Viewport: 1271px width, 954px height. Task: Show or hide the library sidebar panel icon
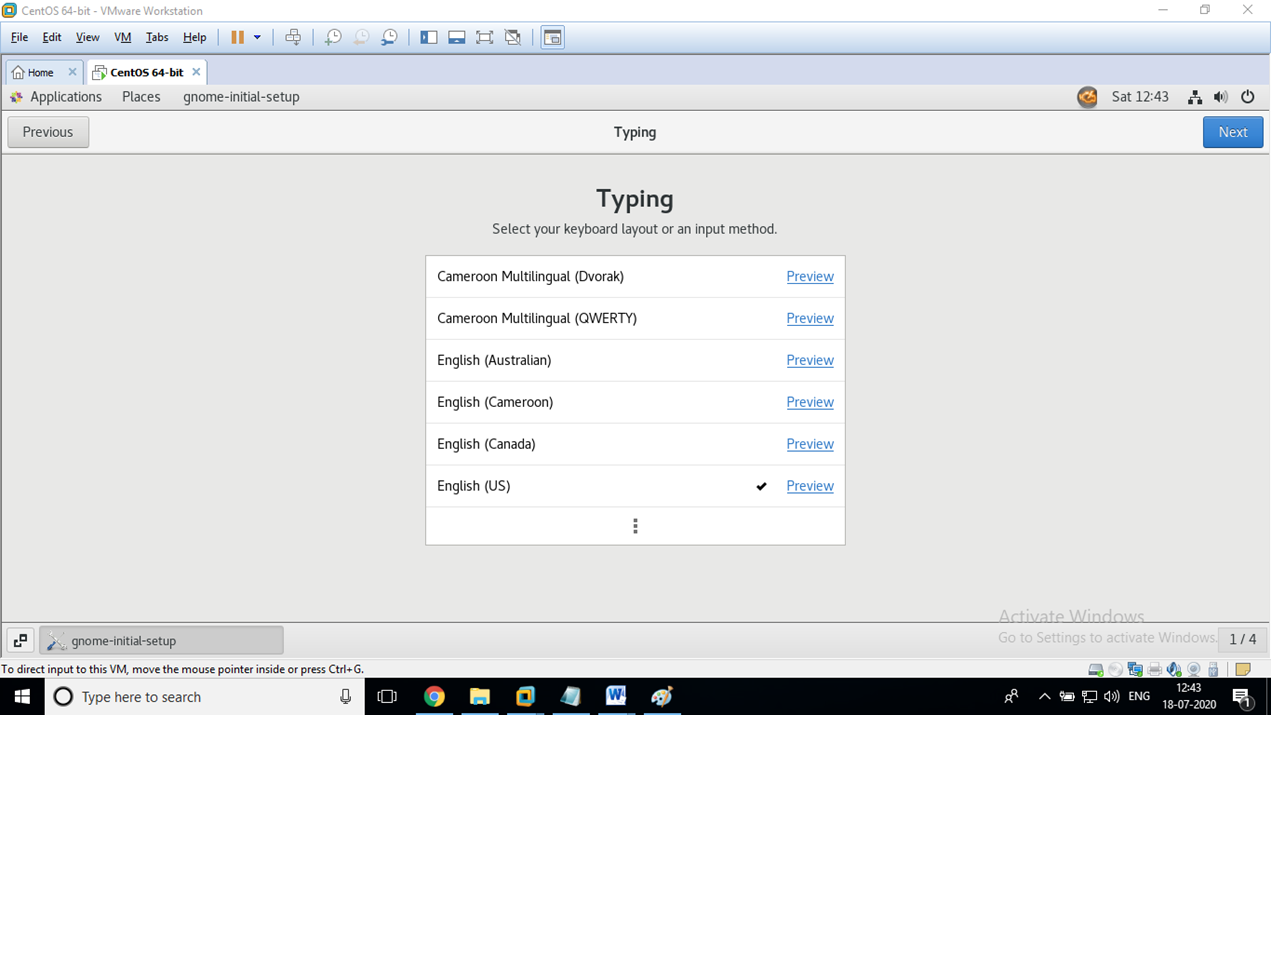click(x=429, y=37)
